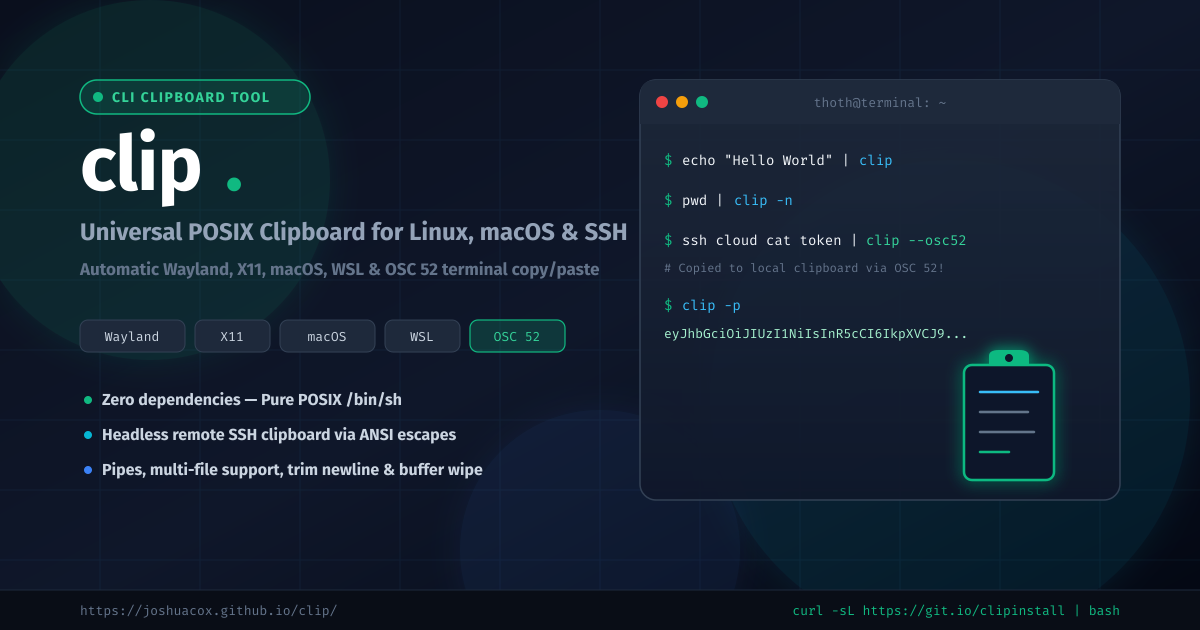Select the Wayland platform chip
This screenshot has width=1200, height=630.
pos(132,336)
